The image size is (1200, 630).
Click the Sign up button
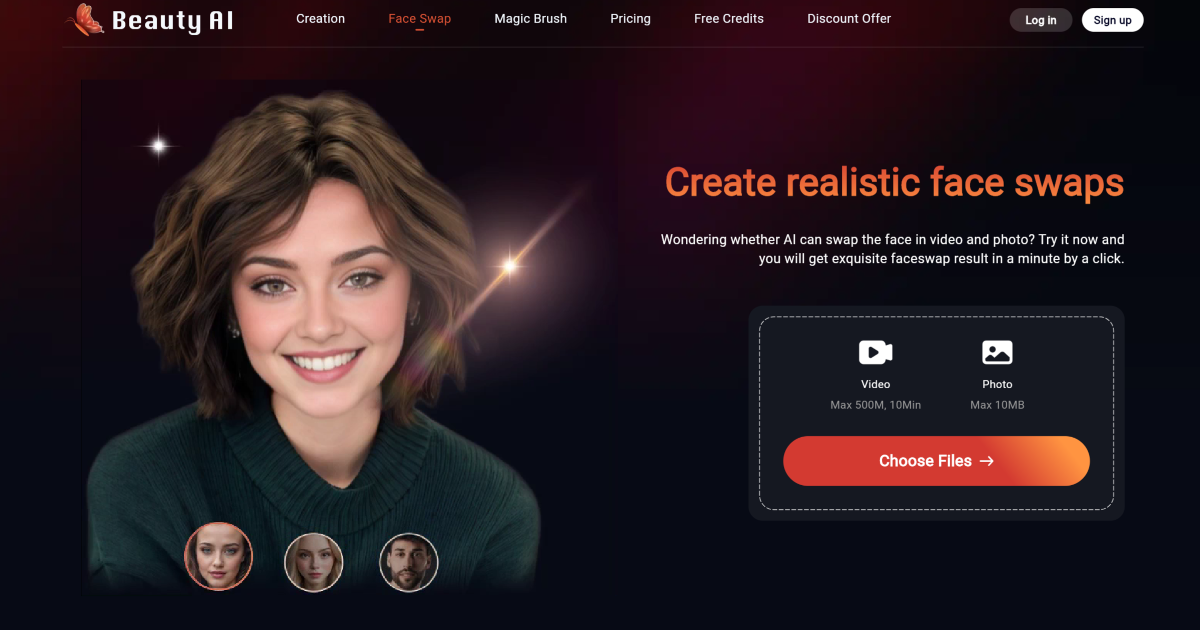click(x=1112, y=20)
